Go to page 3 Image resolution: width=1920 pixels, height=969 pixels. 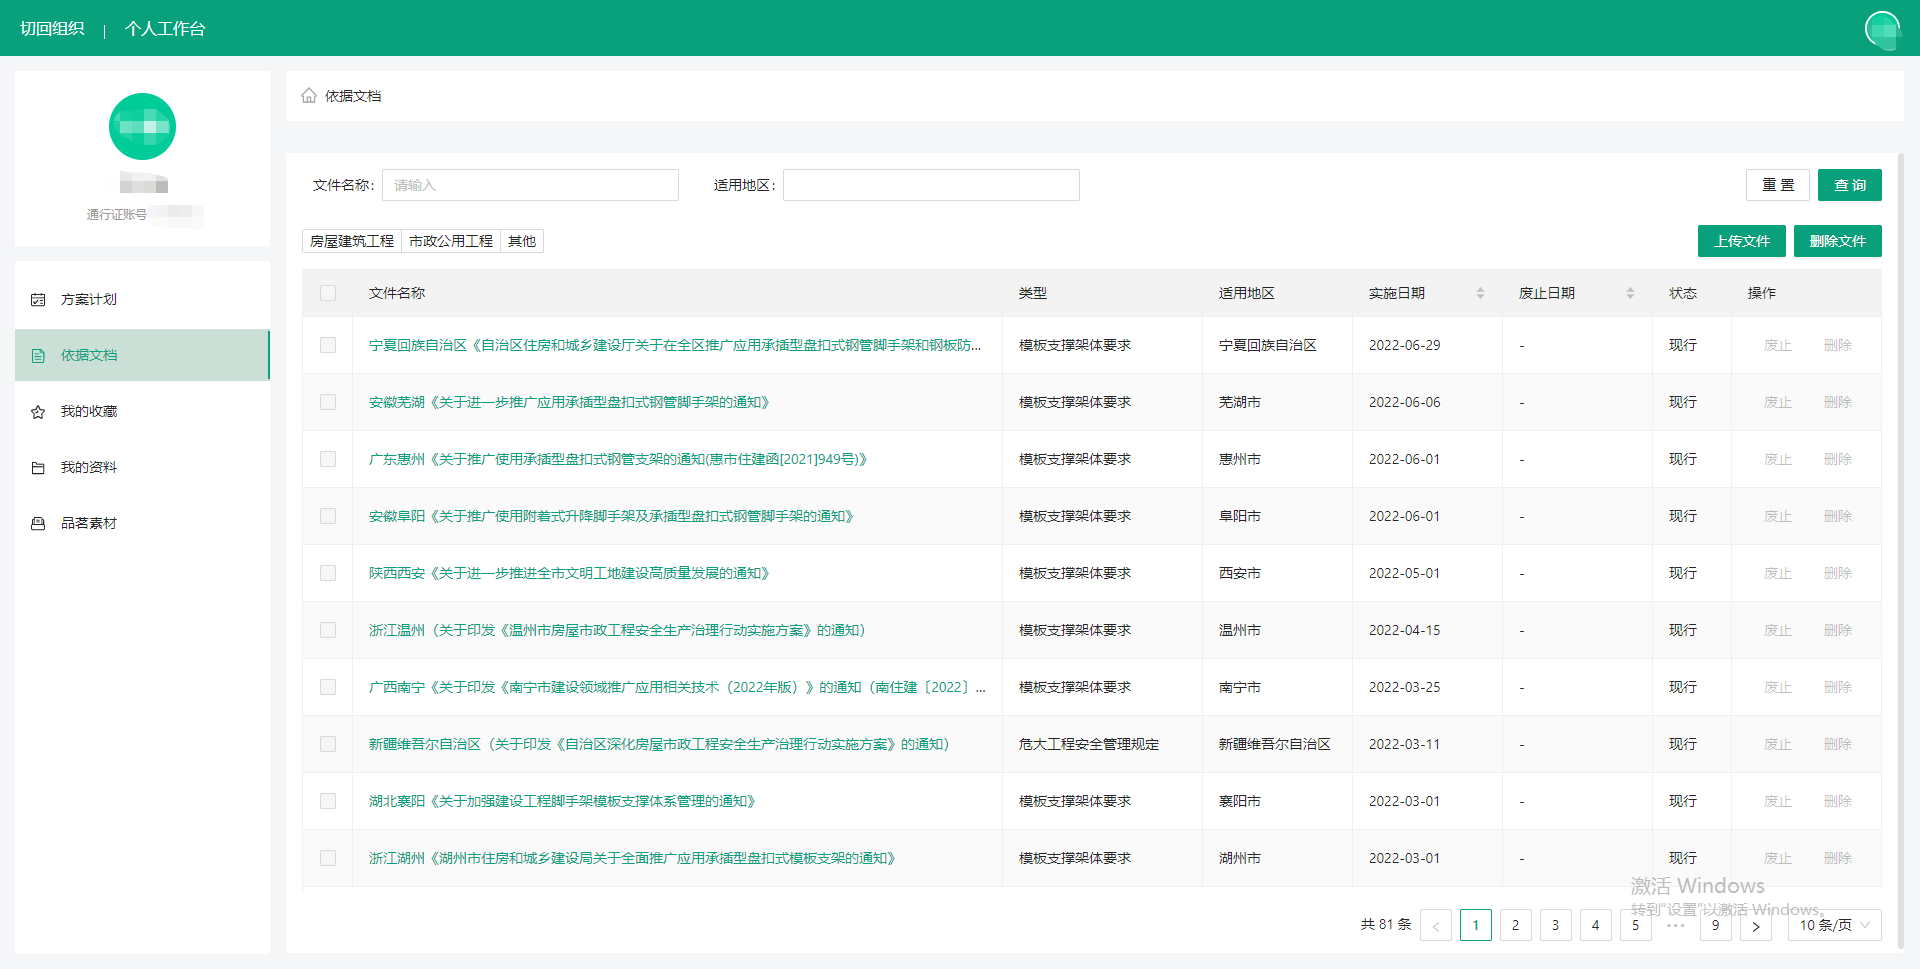click(x=1556, y=925)
